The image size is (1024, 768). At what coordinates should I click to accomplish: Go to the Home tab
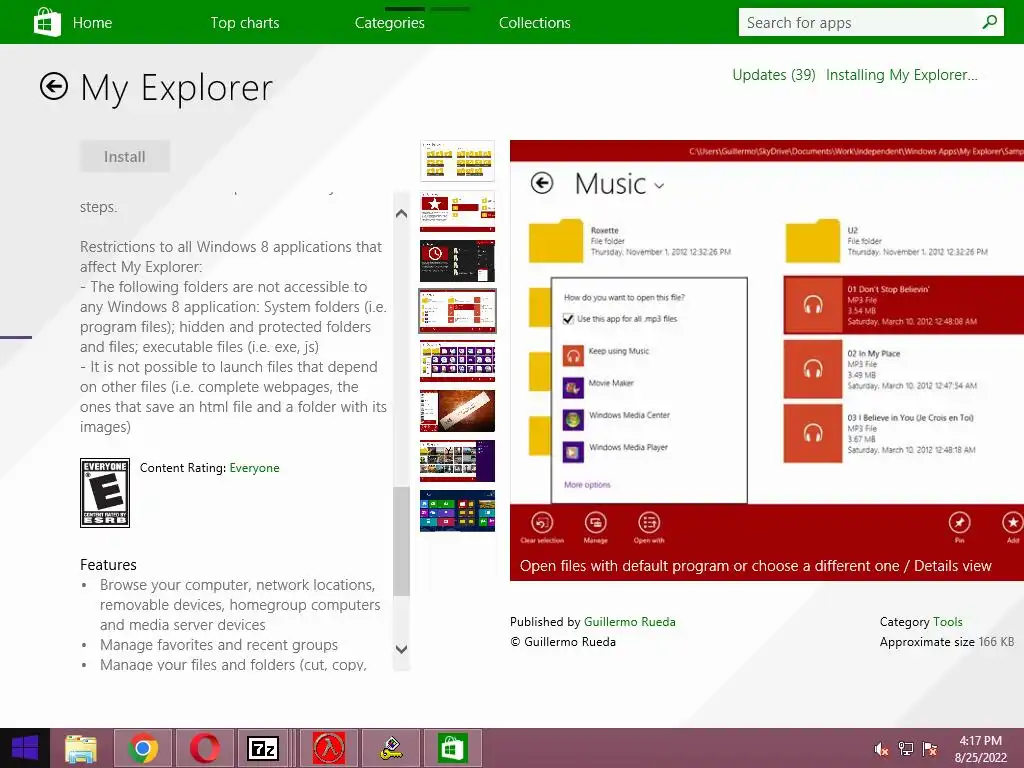[92, 23]
